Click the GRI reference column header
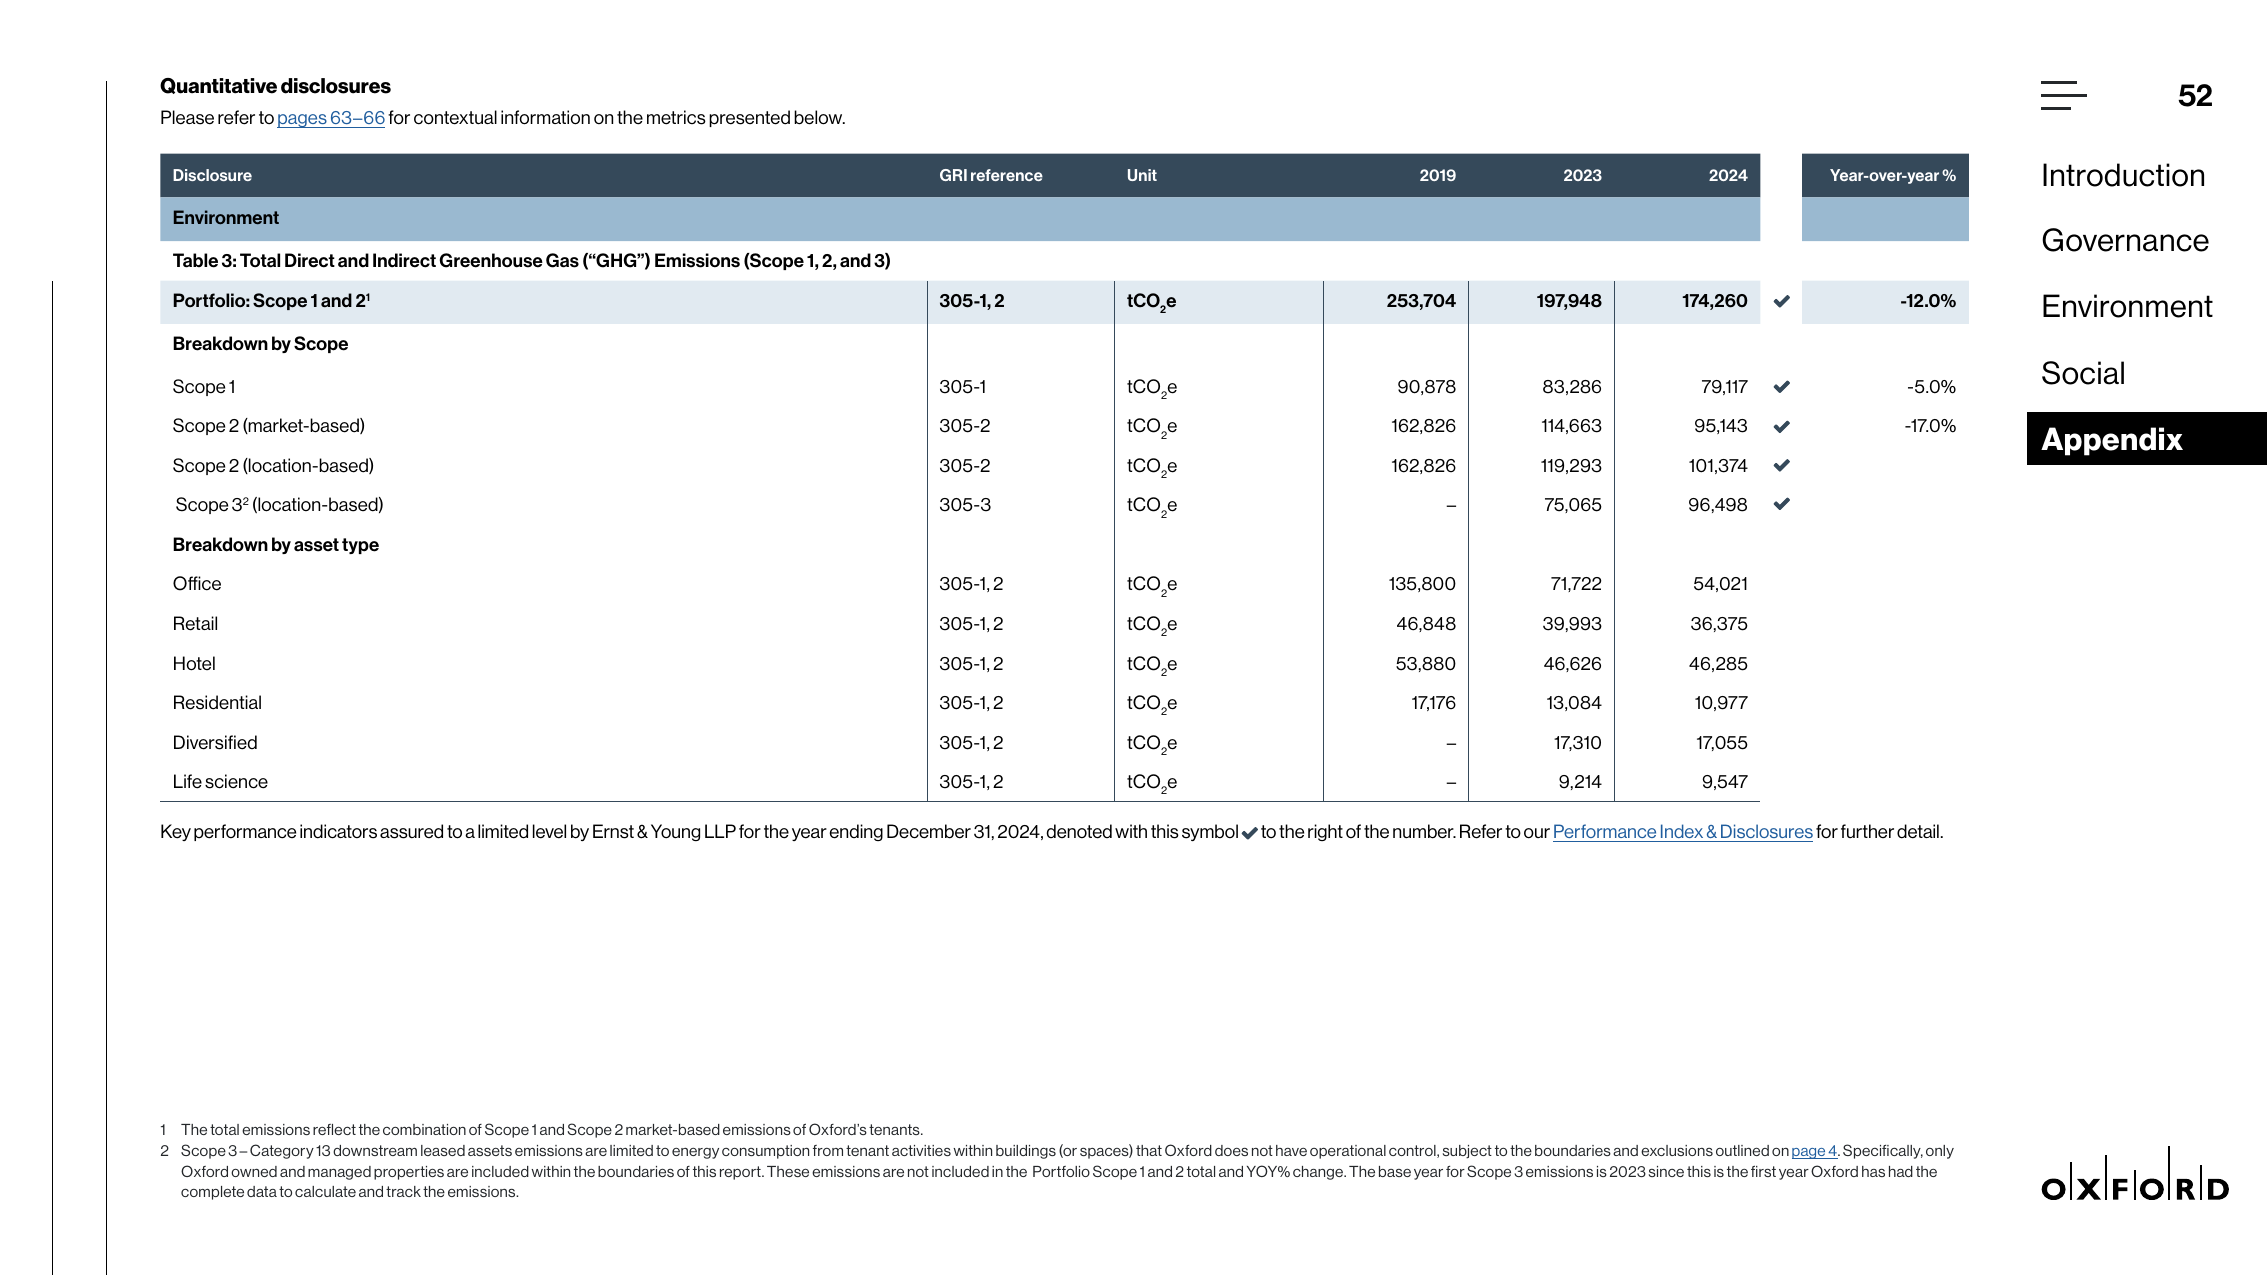This screenshot has height=1275, width=2267. [990, 175]
